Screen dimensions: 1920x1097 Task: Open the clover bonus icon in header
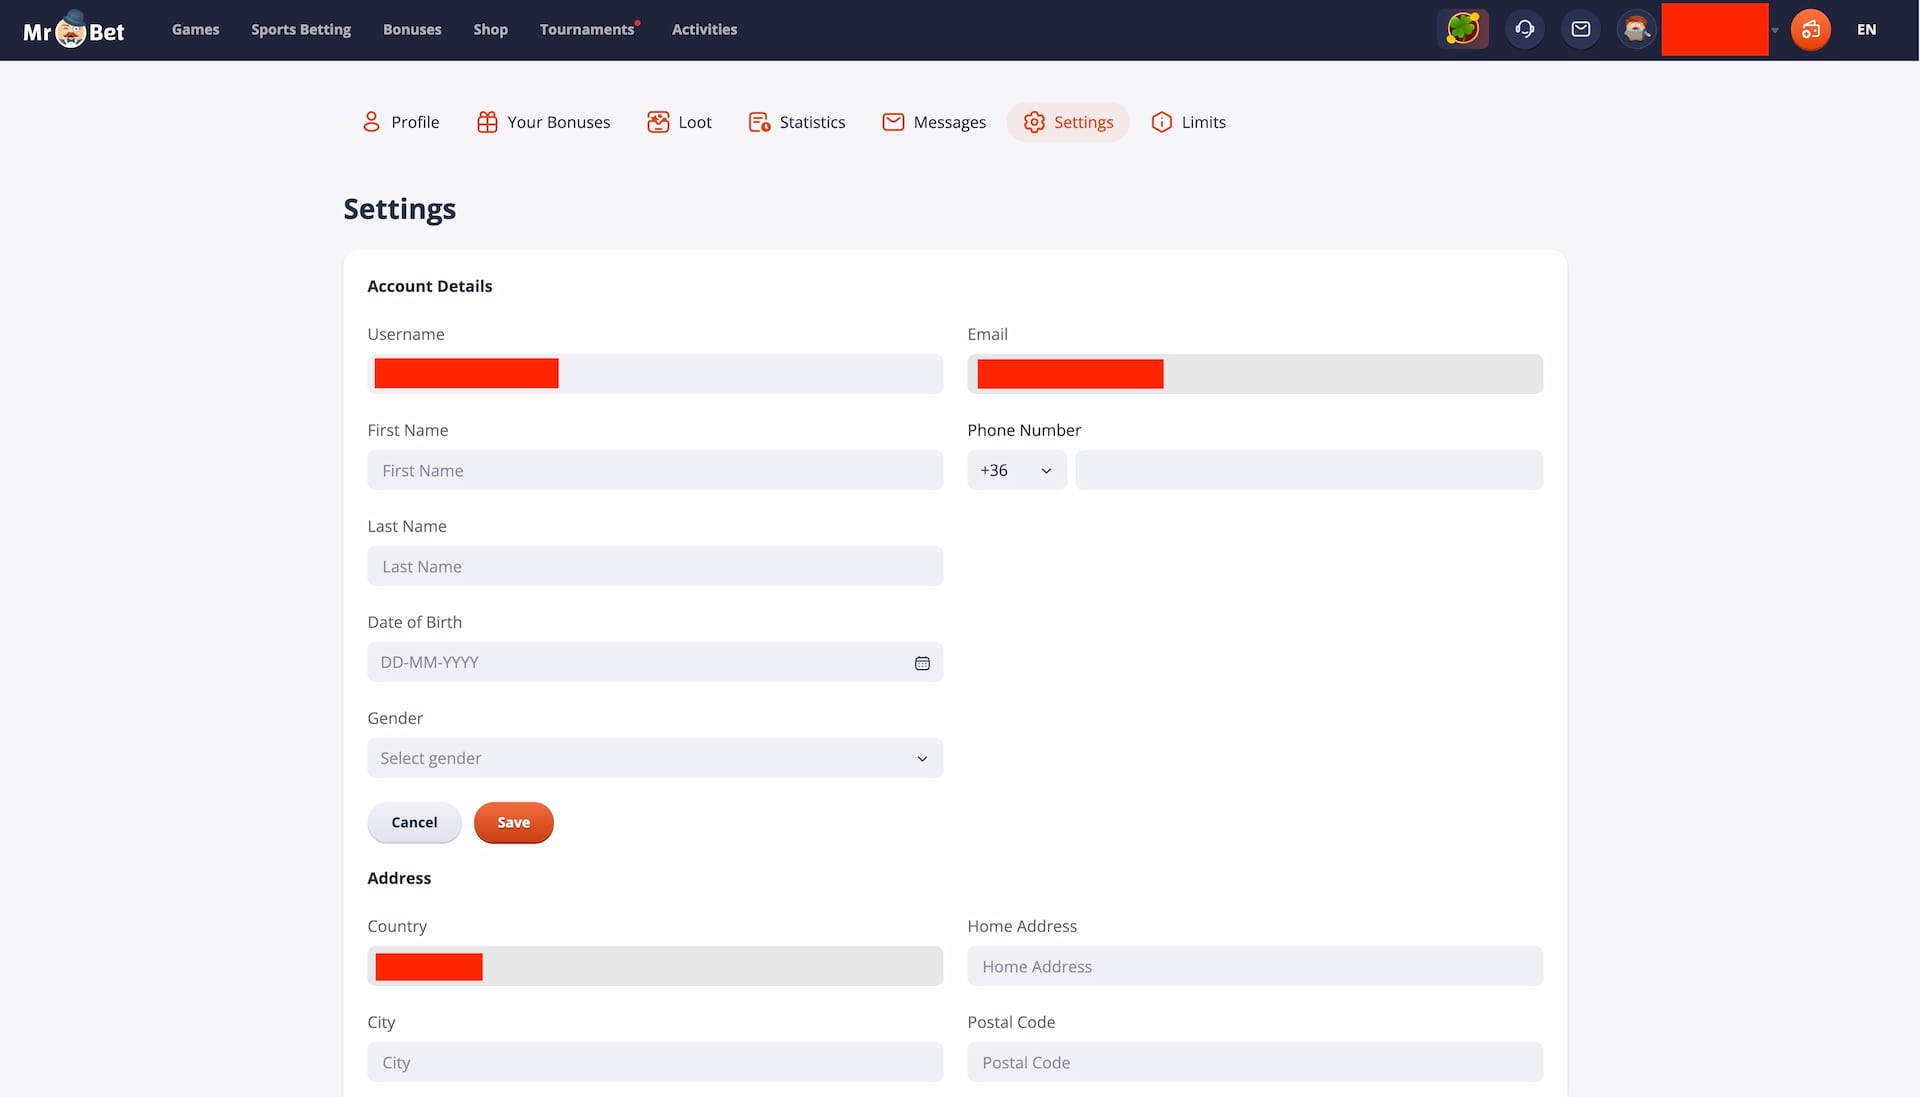tap(1462, 29)
